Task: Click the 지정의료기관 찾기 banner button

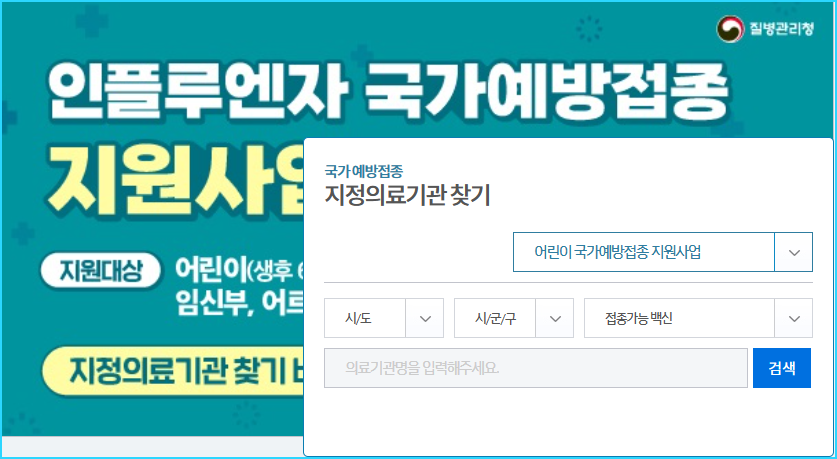Action: [173, 371]
